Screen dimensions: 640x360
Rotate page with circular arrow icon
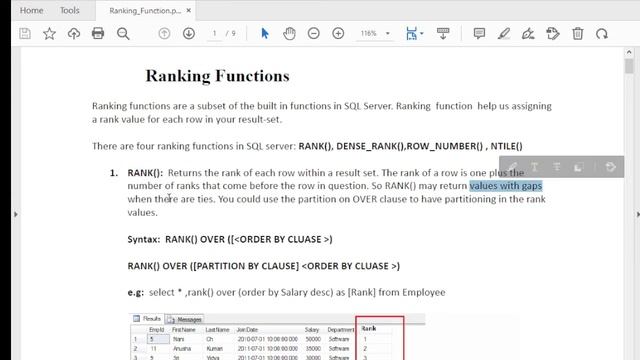tap(602, 33)
